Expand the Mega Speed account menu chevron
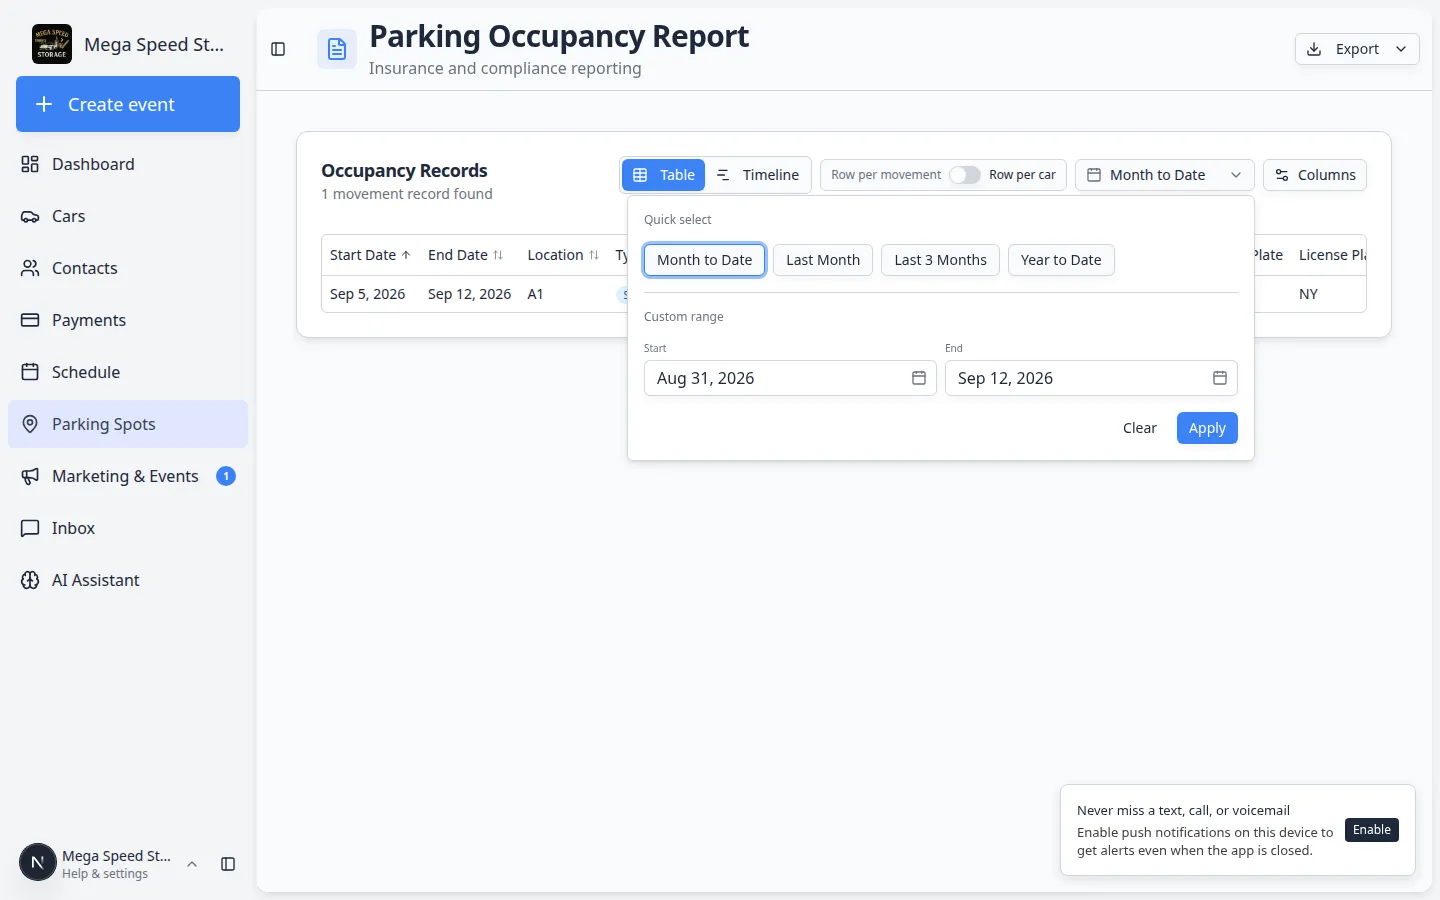This screenshot has height=900, width=1440. [x=192, y=864]
